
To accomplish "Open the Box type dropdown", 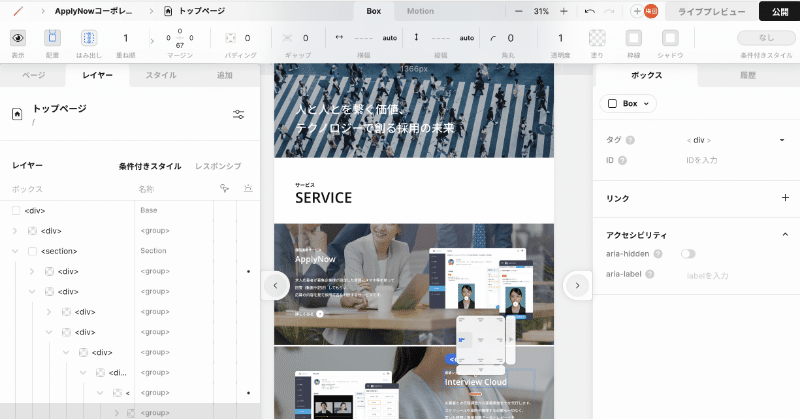I will pyautogui.click(x=628, y=104).
